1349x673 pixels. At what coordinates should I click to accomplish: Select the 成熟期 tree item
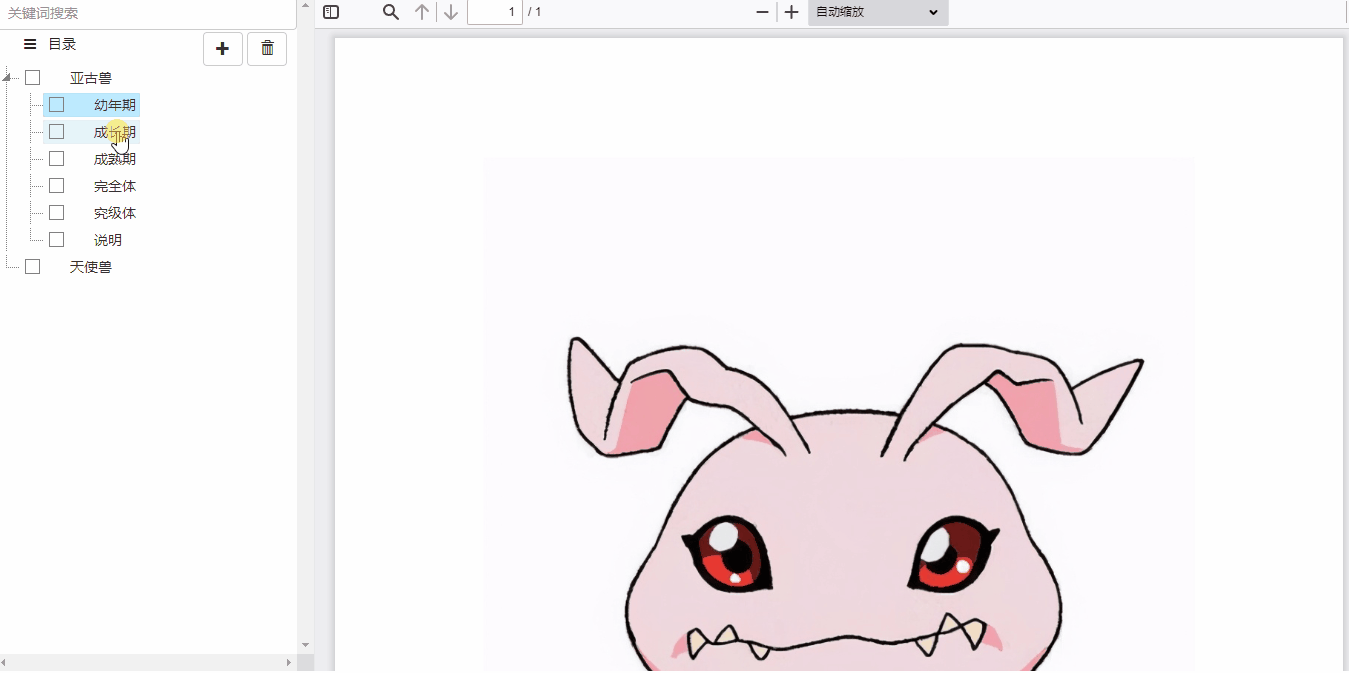(115, 159)
